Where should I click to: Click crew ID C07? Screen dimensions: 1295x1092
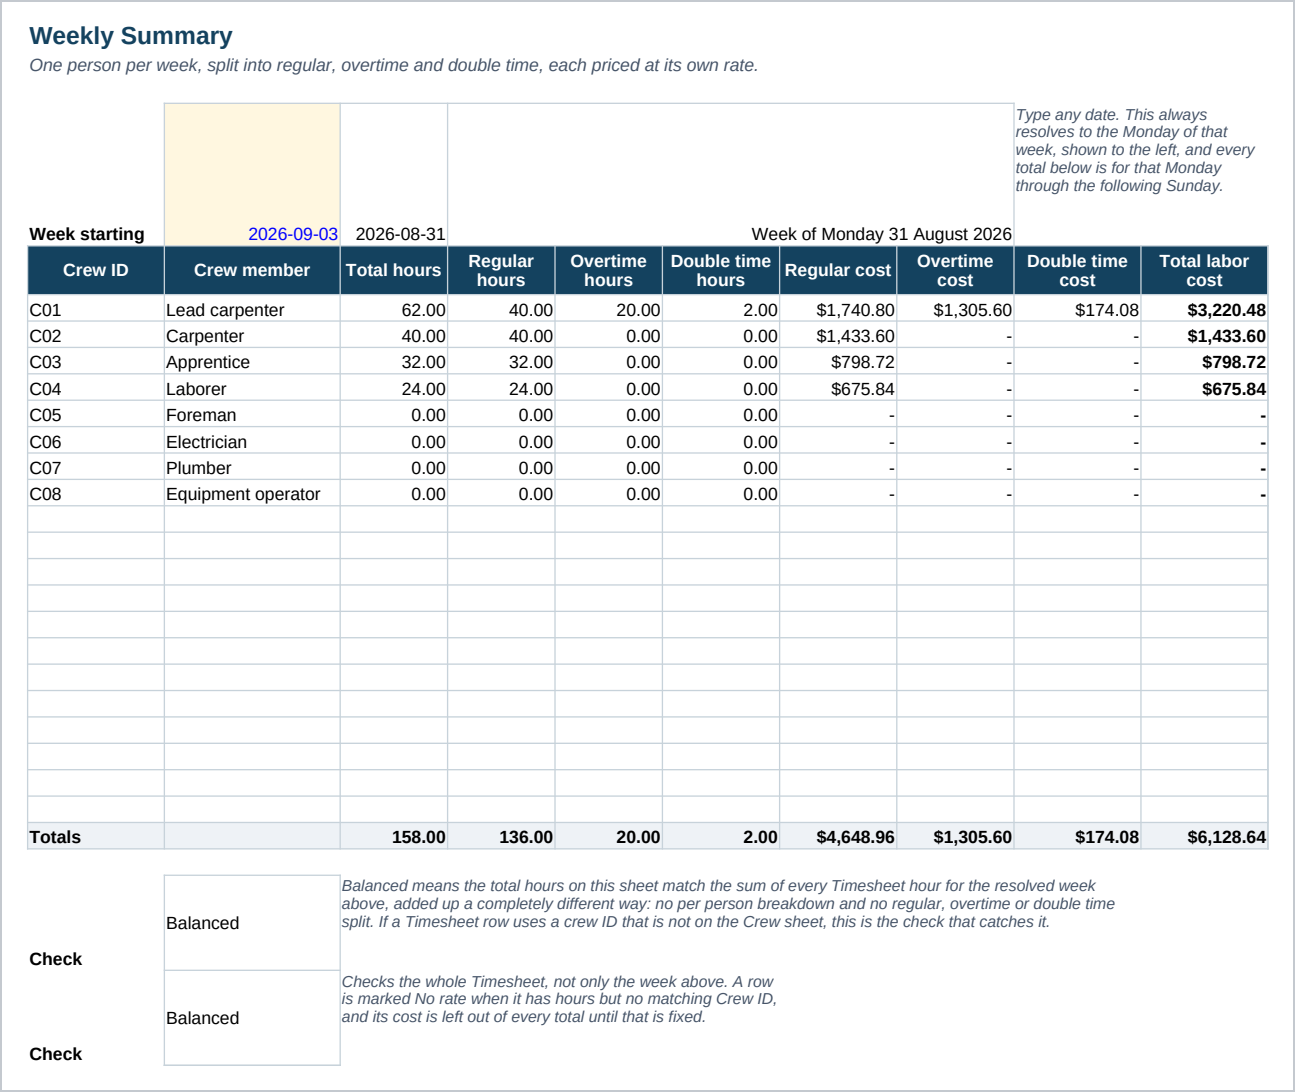point(96,468)
